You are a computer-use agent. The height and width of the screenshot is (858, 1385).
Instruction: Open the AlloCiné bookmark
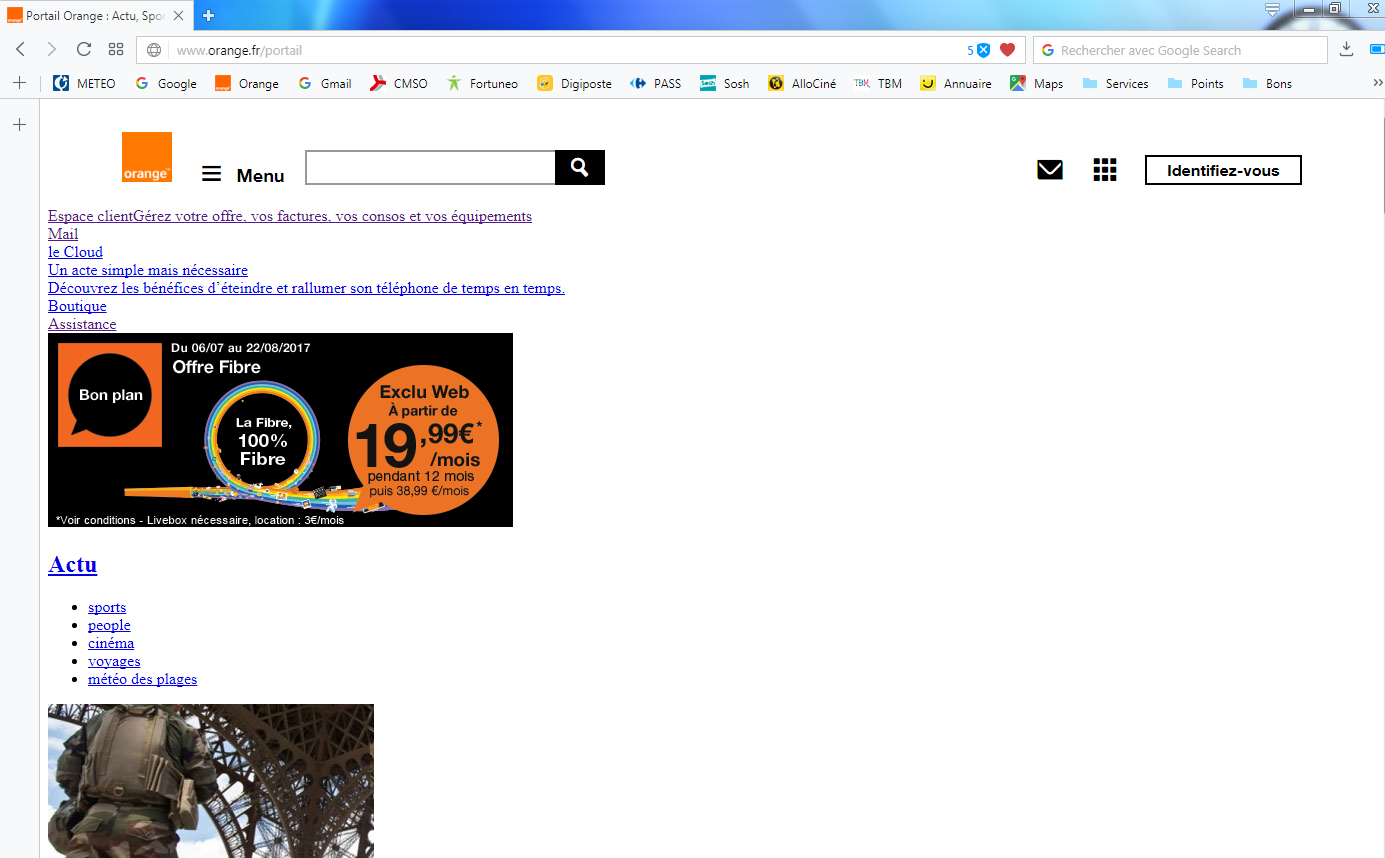pos(802,84)
